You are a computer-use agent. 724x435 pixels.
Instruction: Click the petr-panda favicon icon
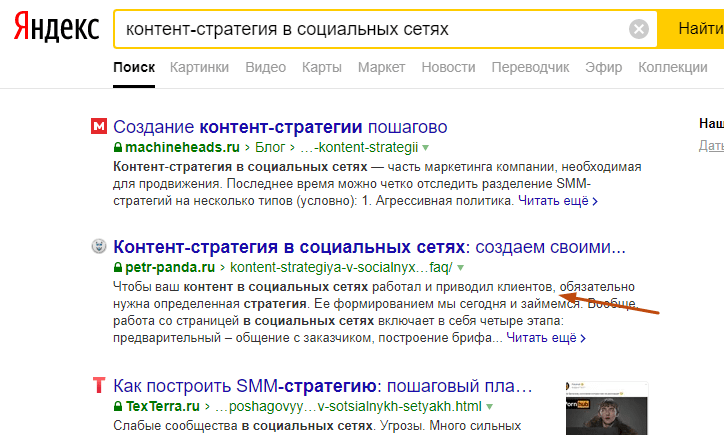click(99, 246)
